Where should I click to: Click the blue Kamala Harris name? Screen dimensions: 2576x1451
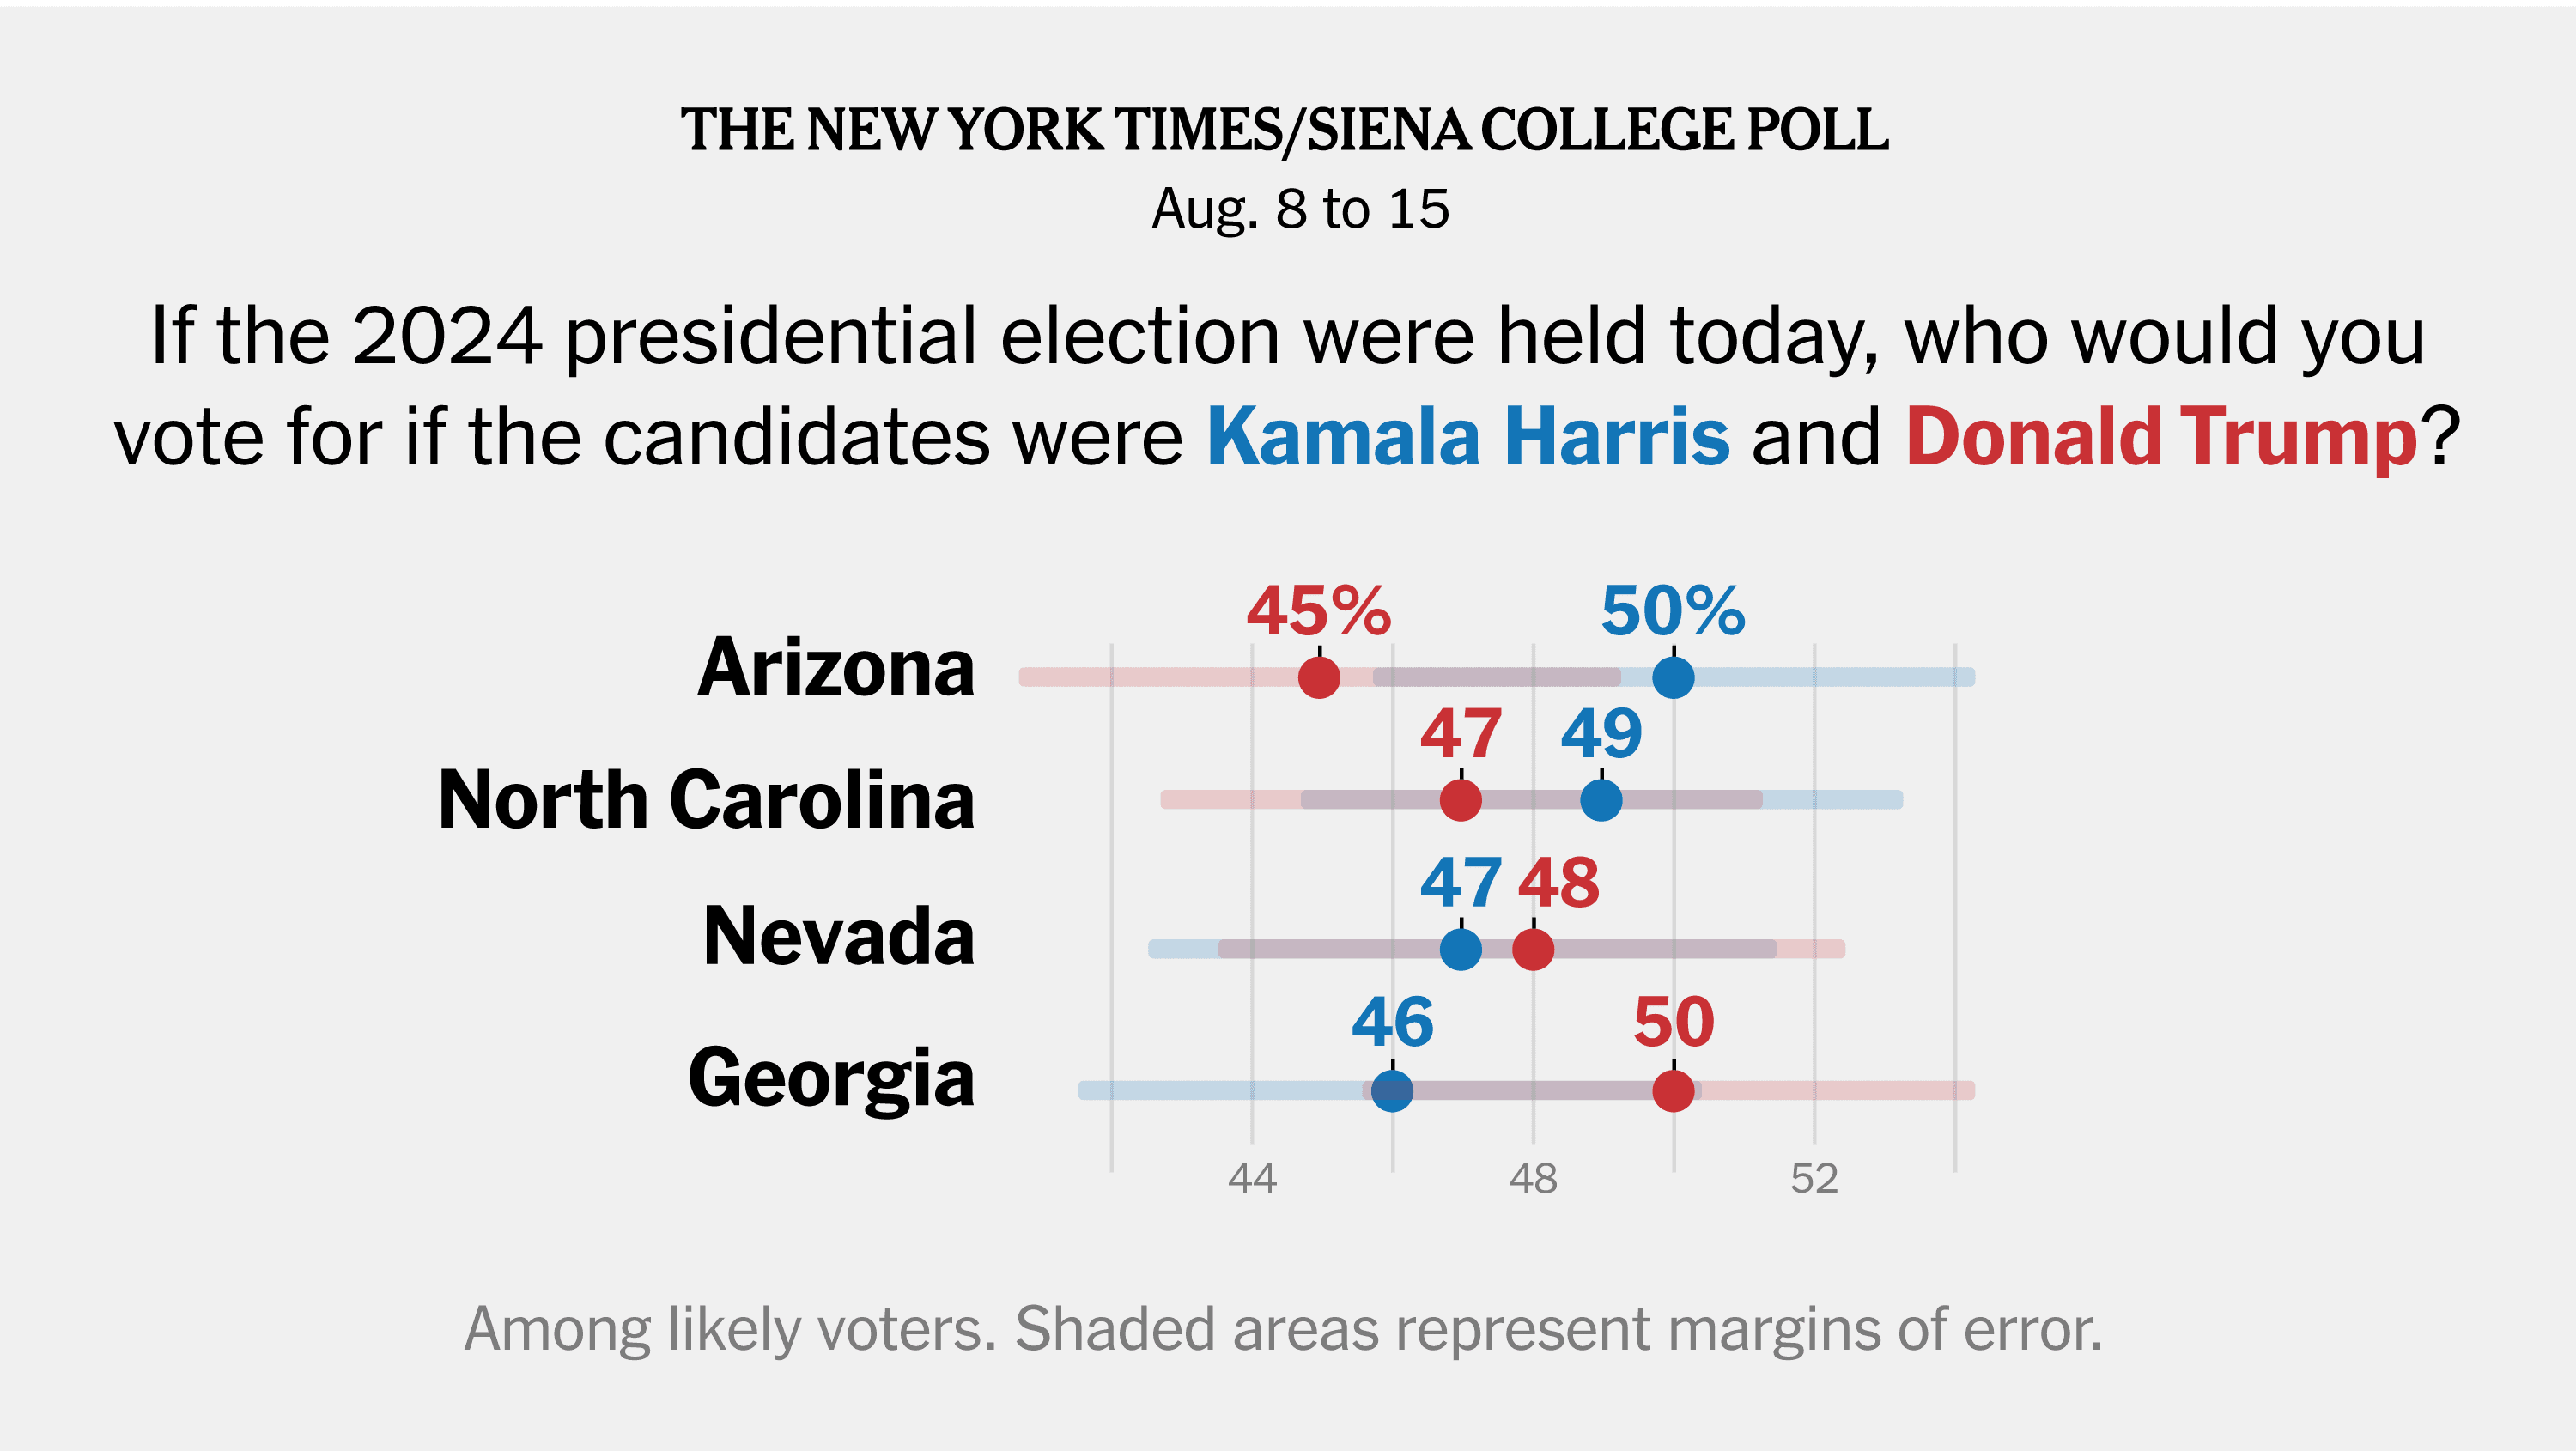pyautogui.click(x=1468, y=437)
